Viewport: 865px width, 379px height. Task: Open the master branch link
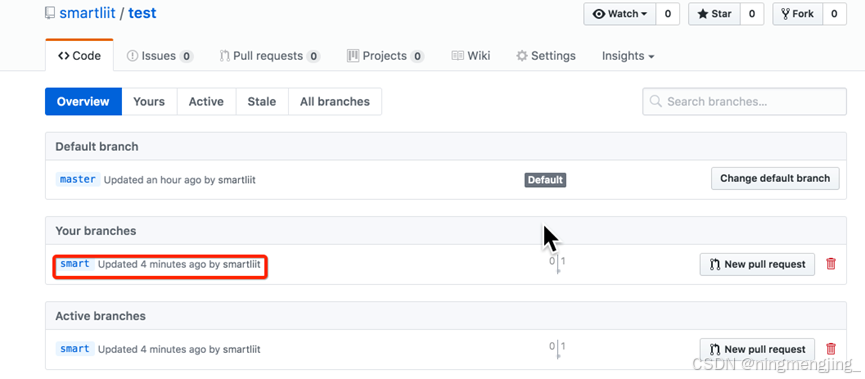[78, 179]
